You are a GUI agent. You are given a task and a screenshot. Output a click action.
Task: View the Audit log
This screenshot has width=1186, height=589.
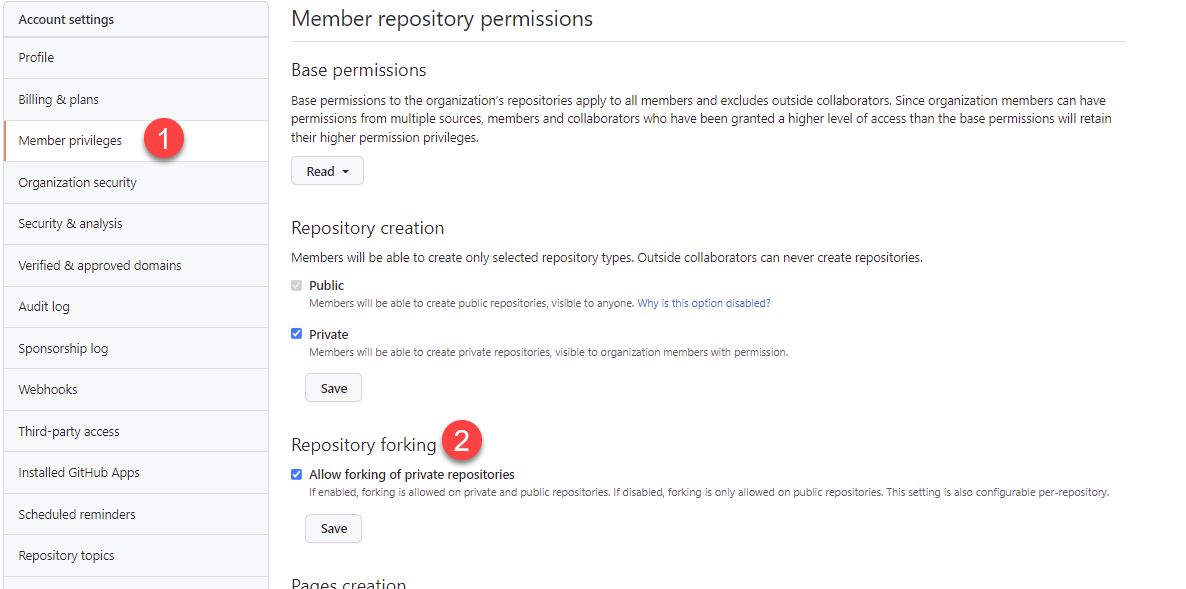(44, 307)
